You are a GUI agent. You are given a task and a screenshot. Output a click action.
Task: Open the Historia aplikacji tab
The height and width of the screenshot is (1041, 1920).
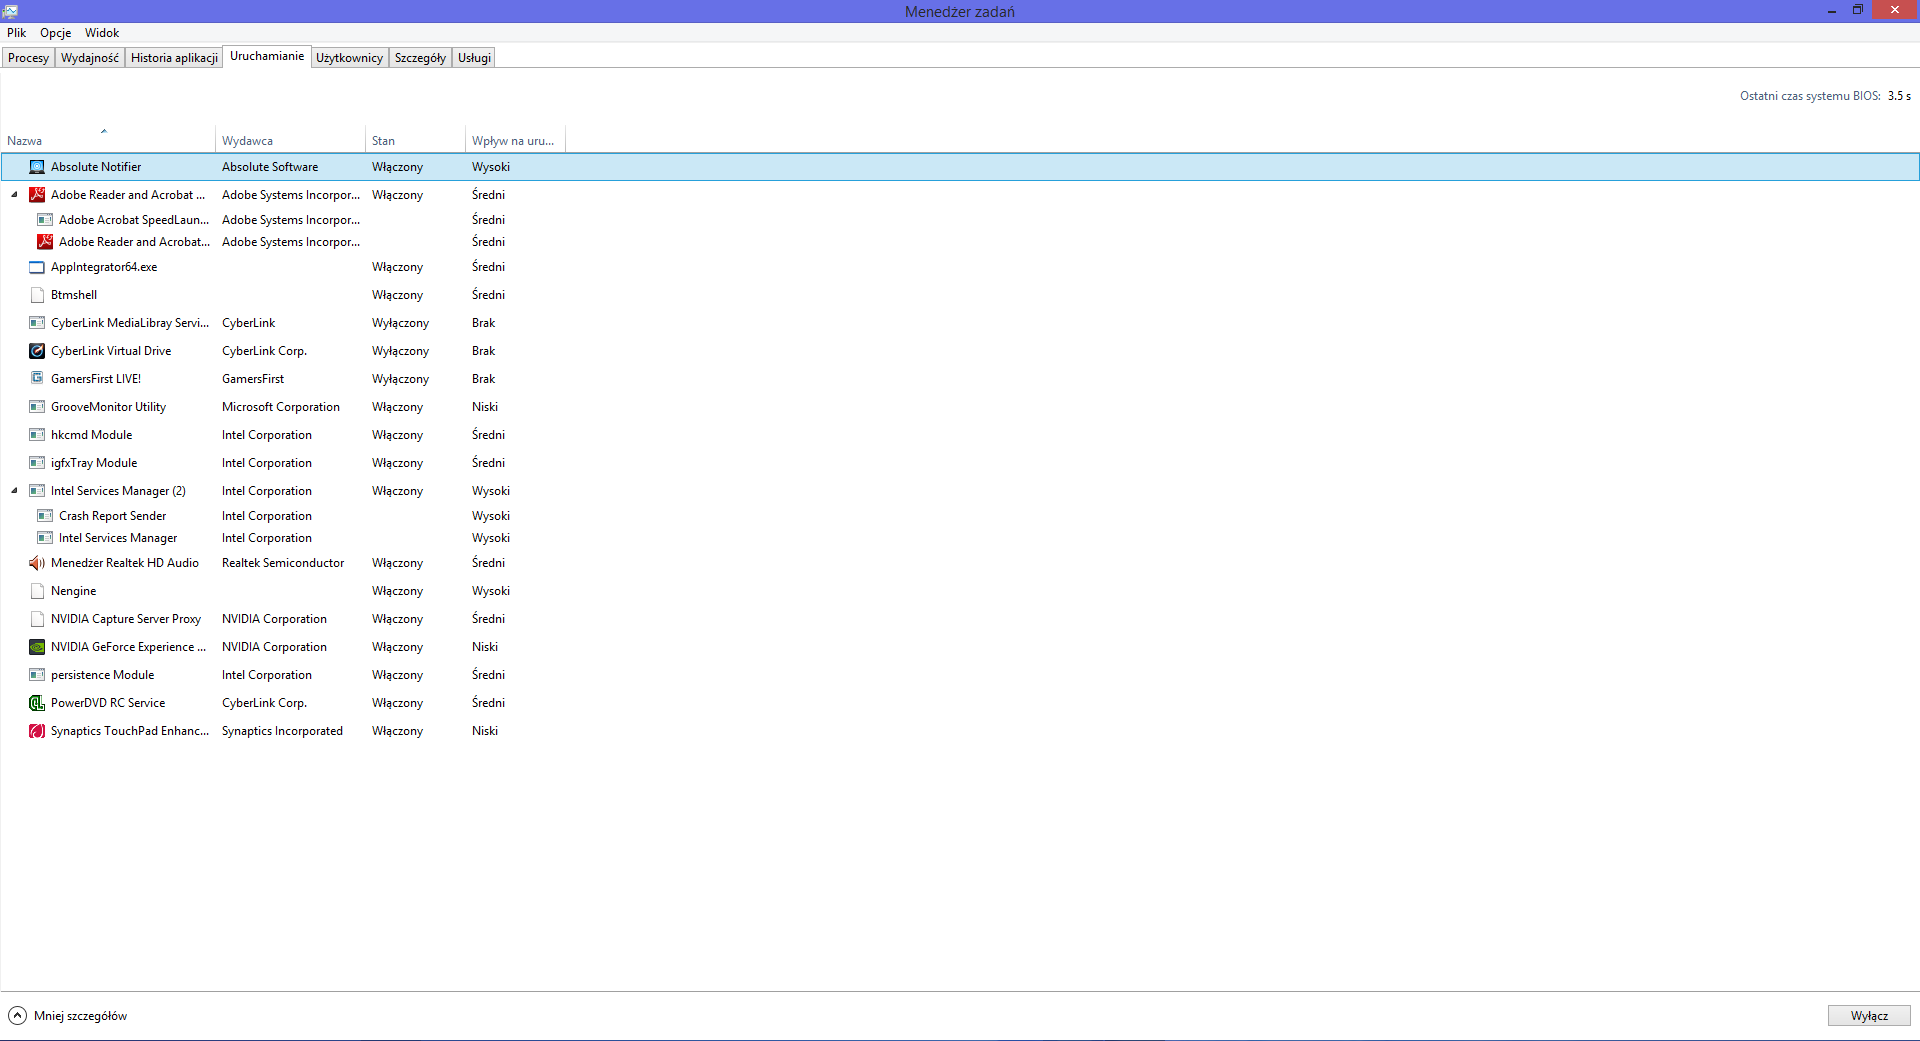pyautogui.click(x=174, y=58)
